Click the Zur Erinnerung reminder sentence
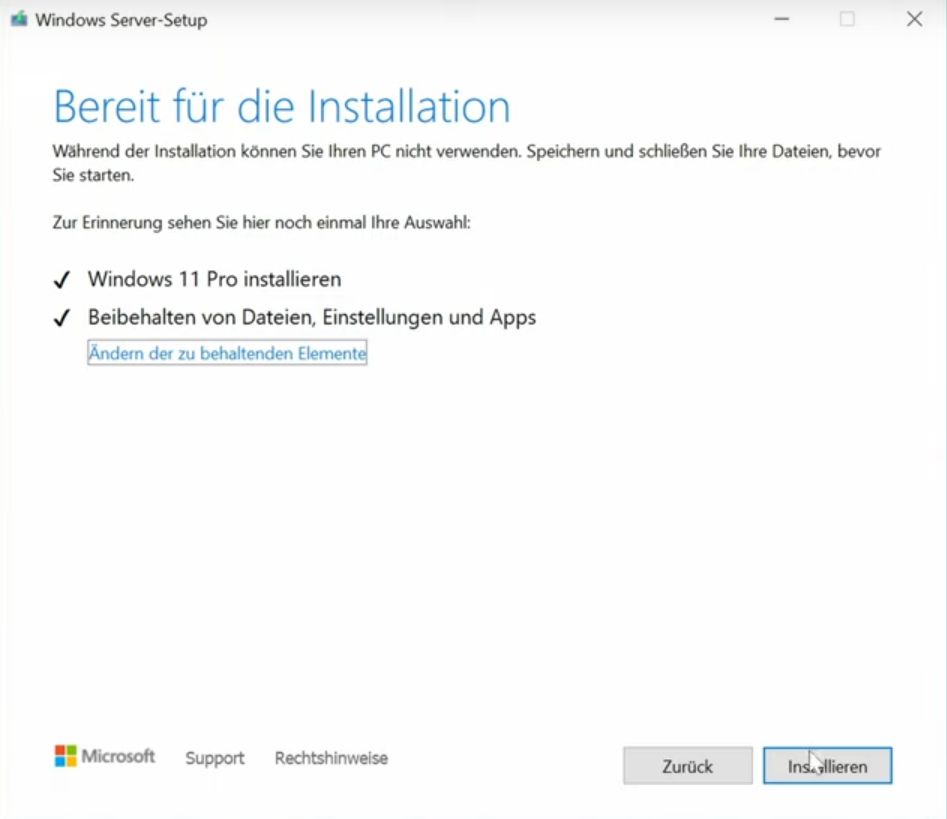Image resolution: width=947 pixels, height=819 pixels. (261, 222)
